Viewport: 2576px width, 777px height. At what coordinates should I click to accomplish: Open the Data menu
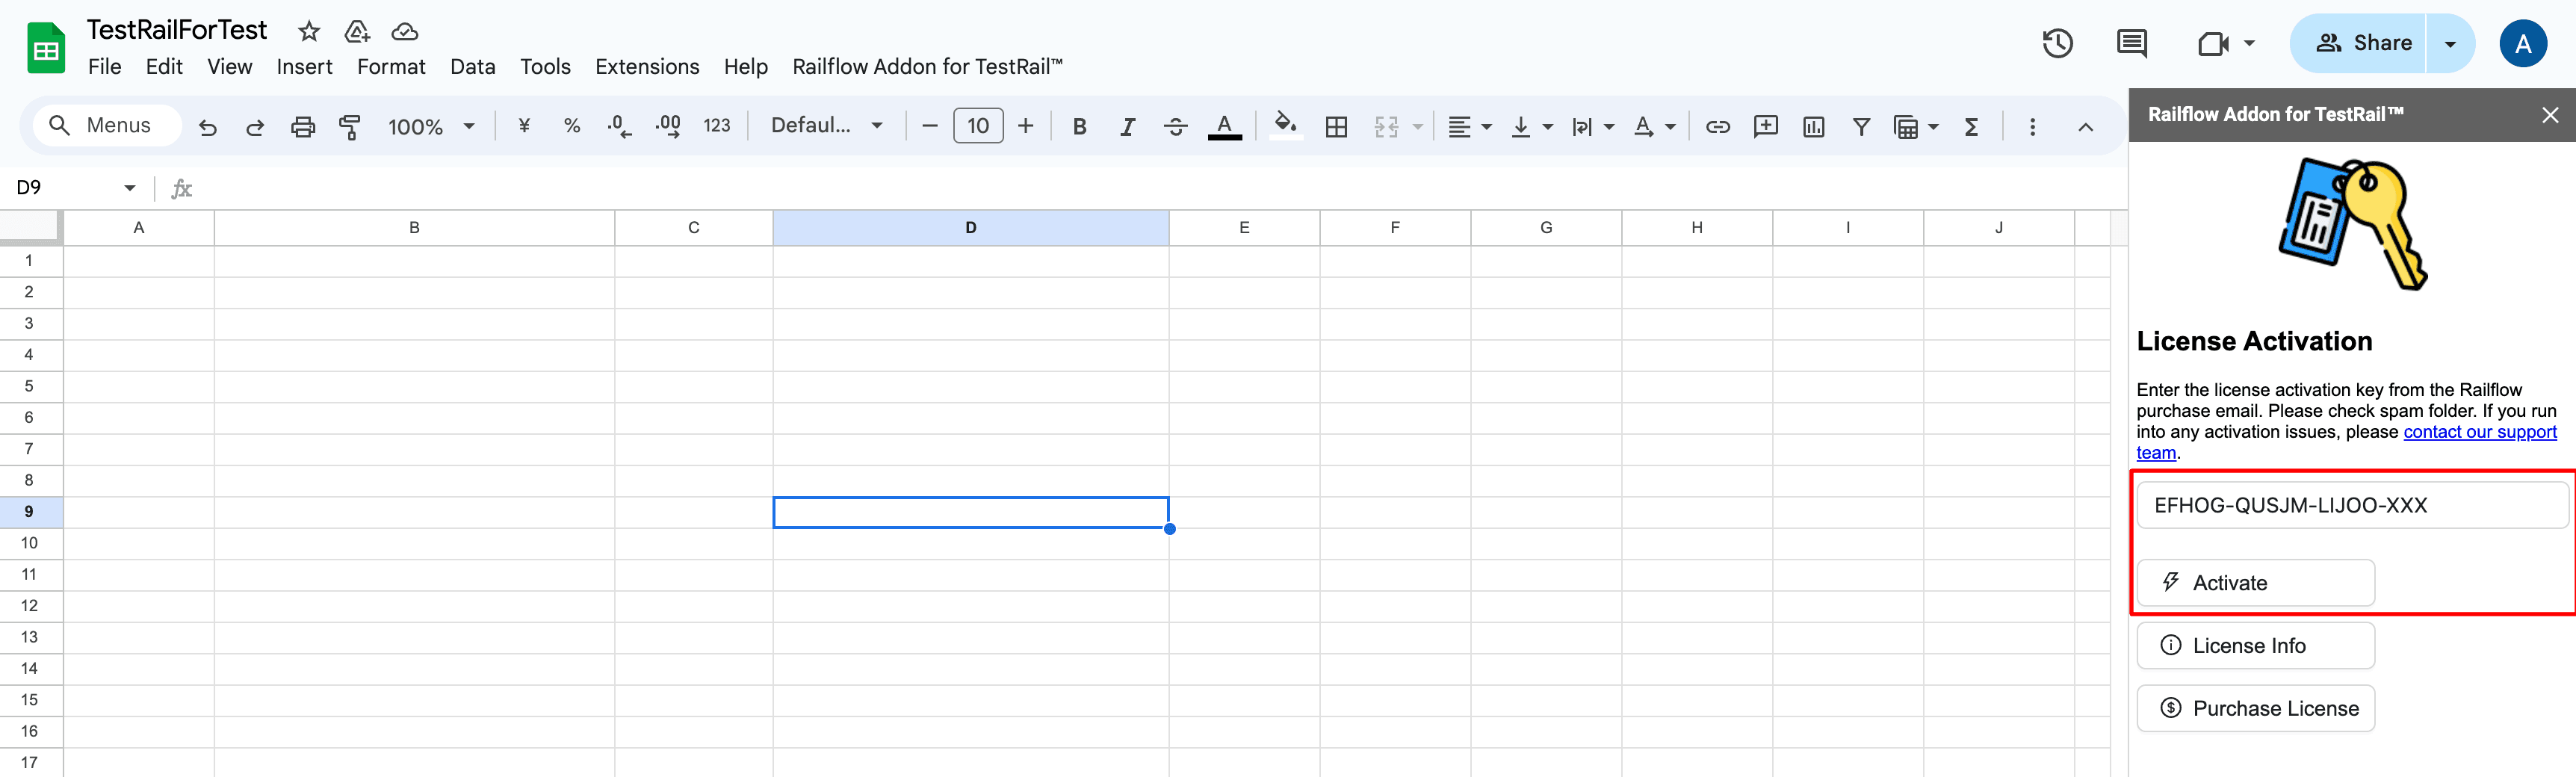(x=472, y=67)
